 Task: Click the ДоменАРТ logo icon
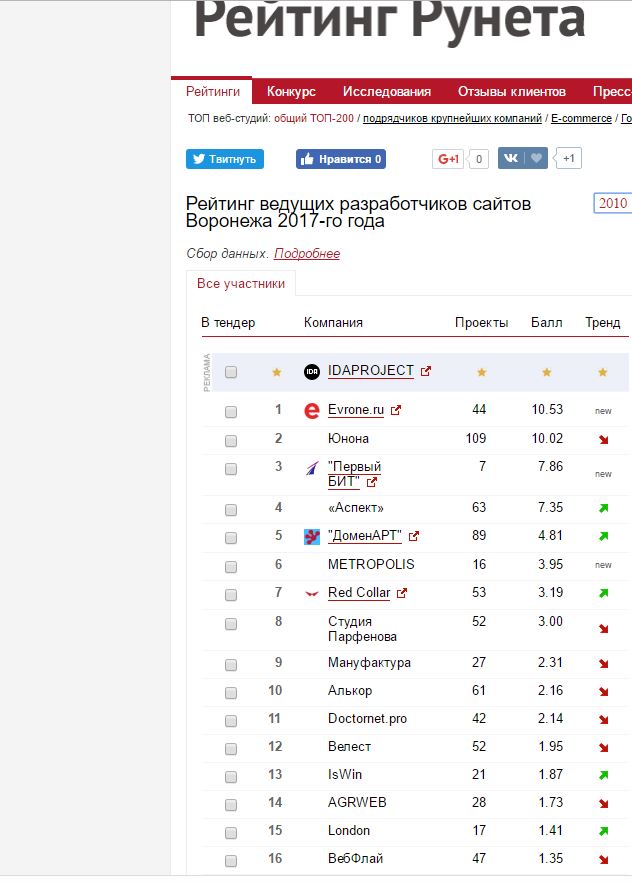(x=312, y=537)
